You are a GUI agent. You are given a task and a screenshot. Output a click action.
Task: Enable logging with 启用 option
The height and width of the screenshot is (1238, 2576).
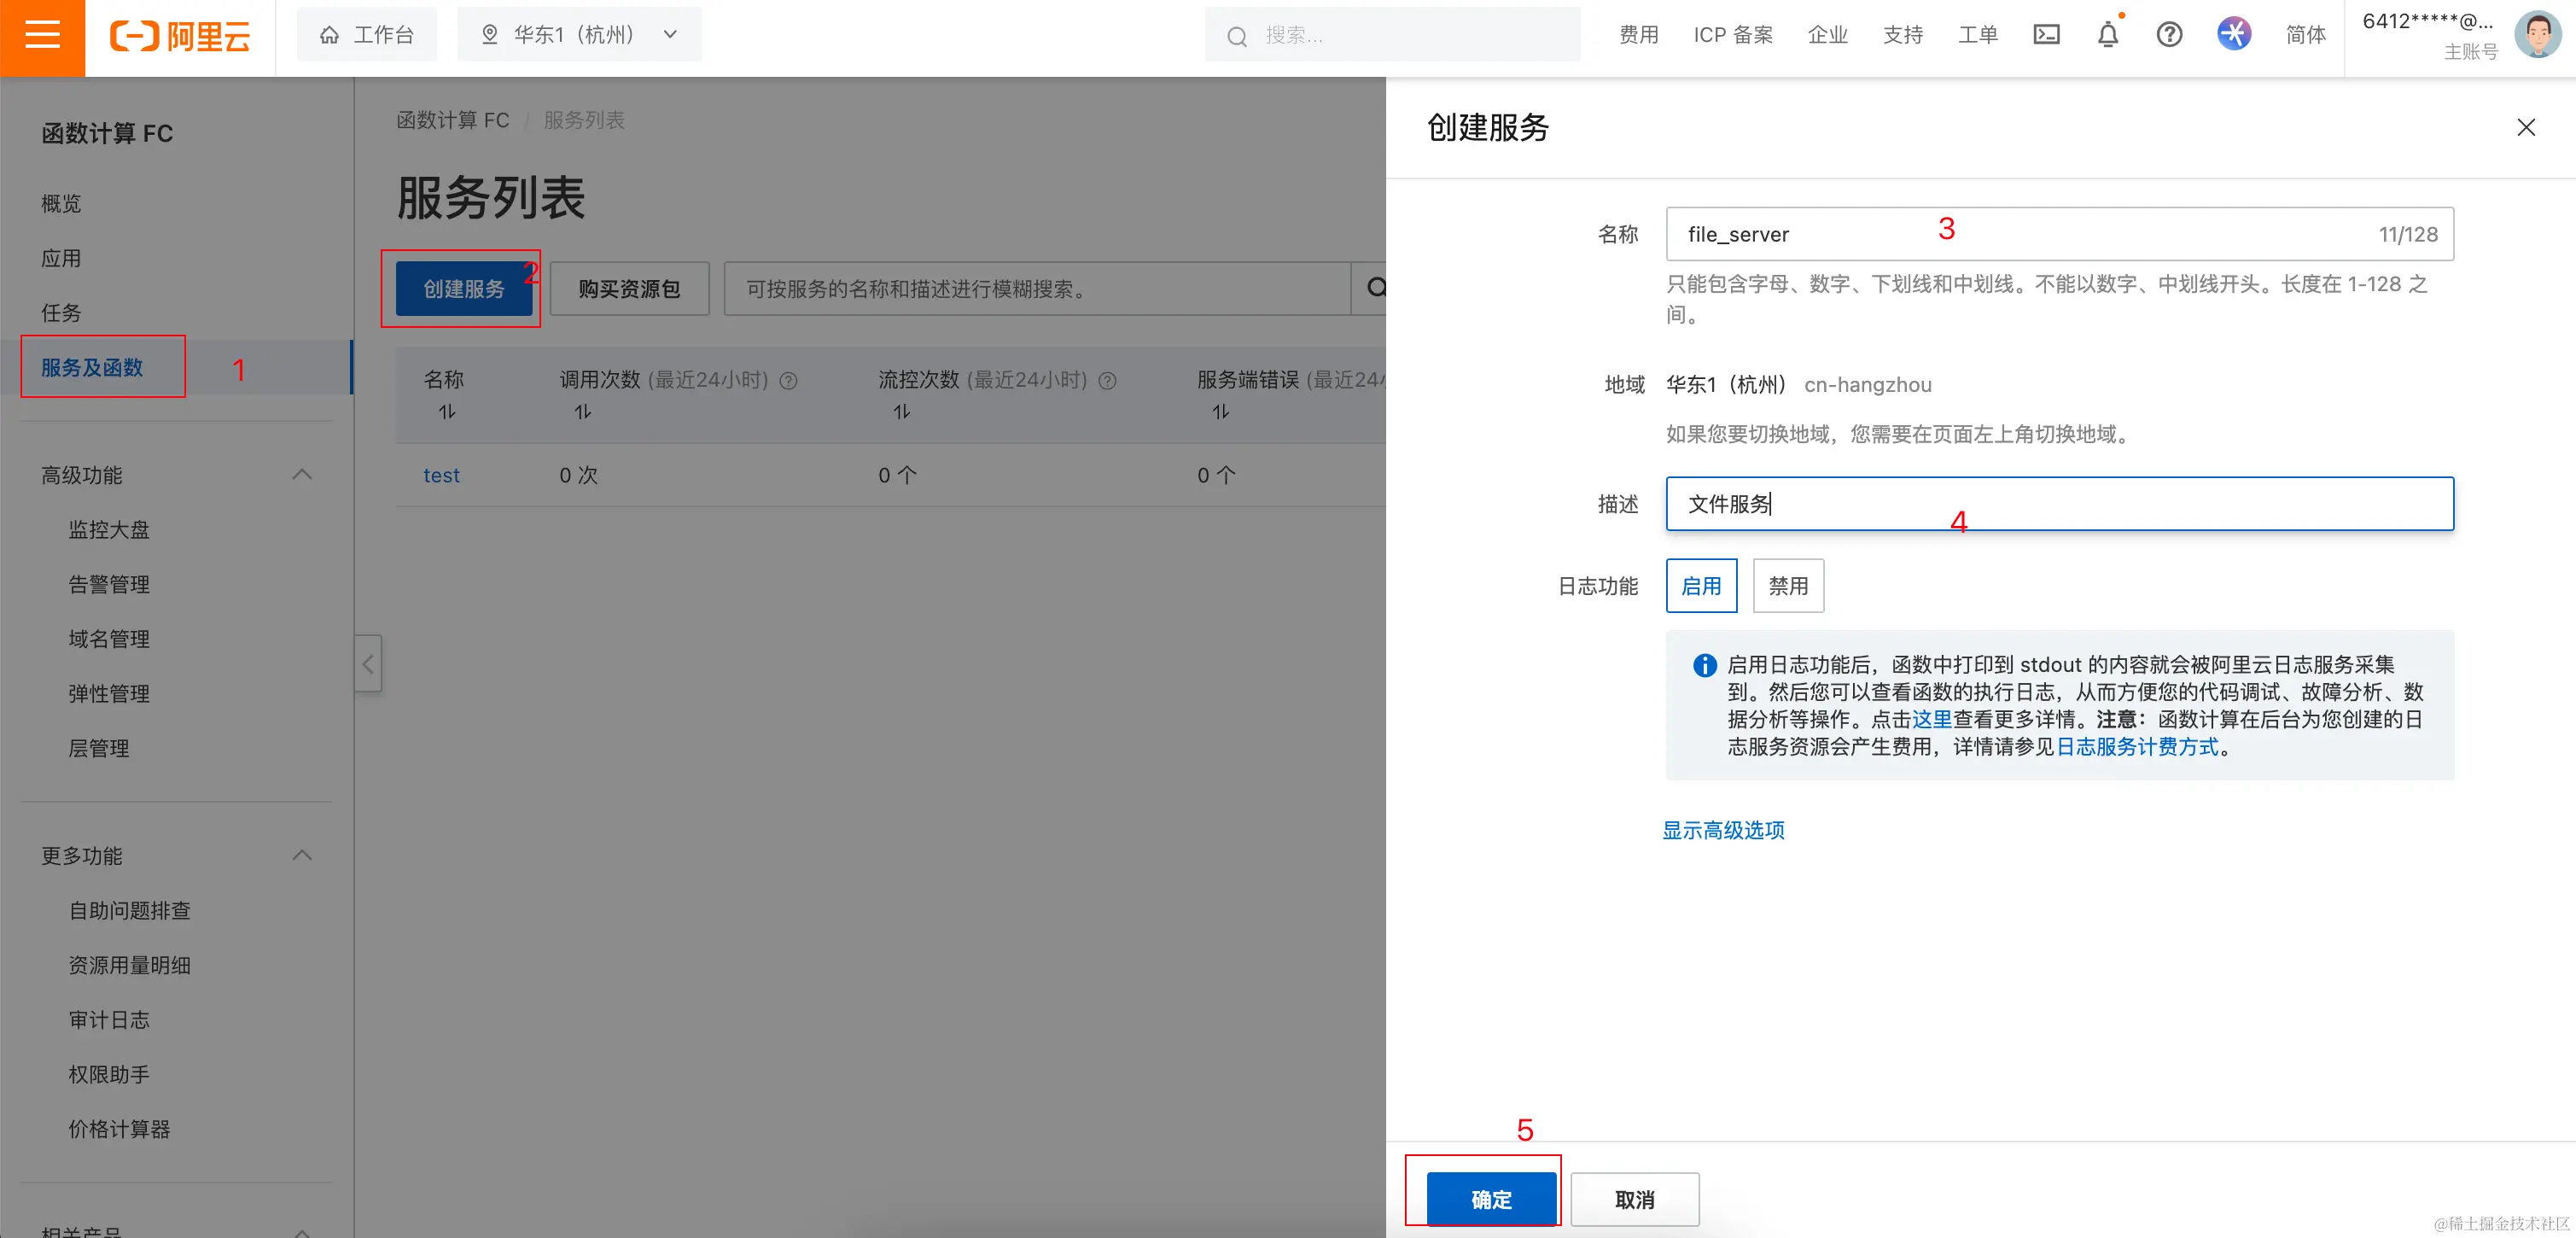point(1700,586)
